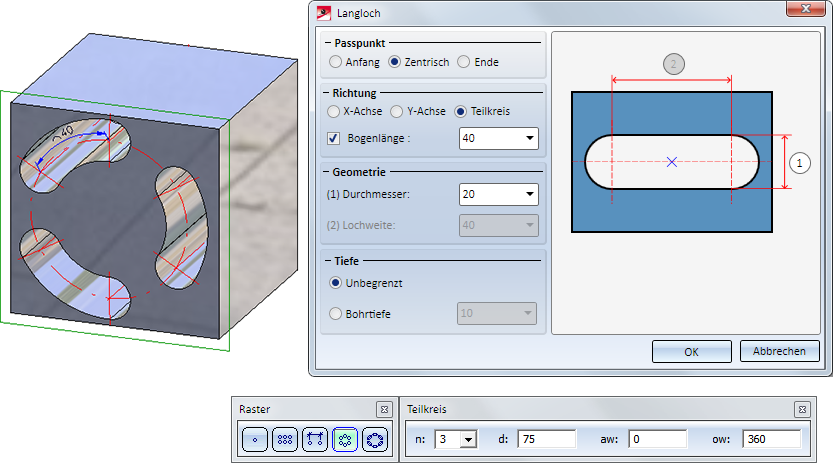The height and width of the screenshot is (463, 833).
Task: Choose X-Achse direction
Action: [x=333, y=112]
